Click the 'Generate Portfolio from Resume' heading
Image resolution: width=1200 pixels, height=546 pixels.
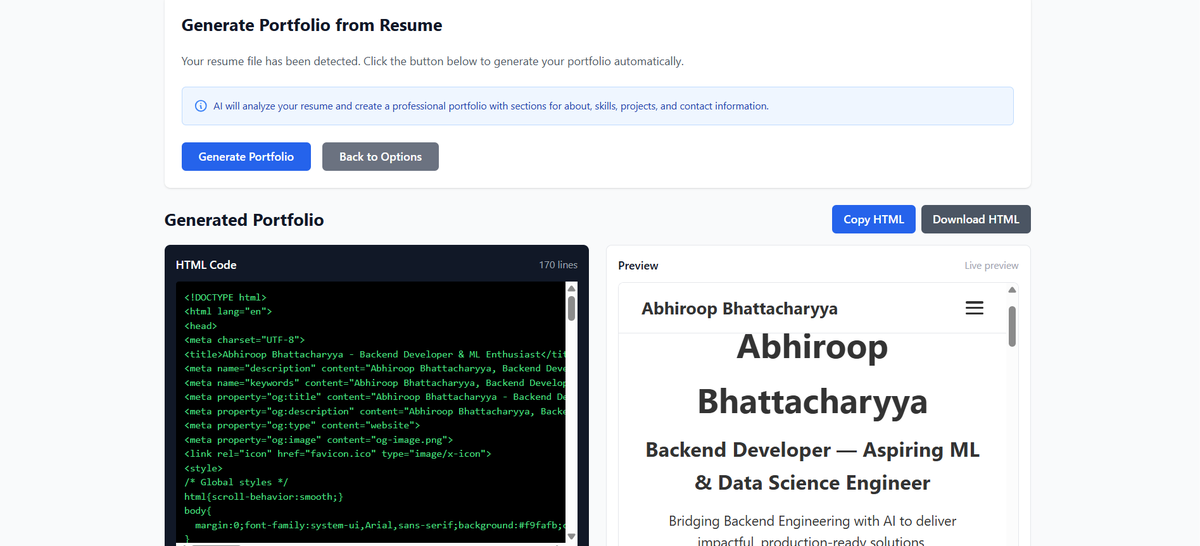tap(312, 25)
